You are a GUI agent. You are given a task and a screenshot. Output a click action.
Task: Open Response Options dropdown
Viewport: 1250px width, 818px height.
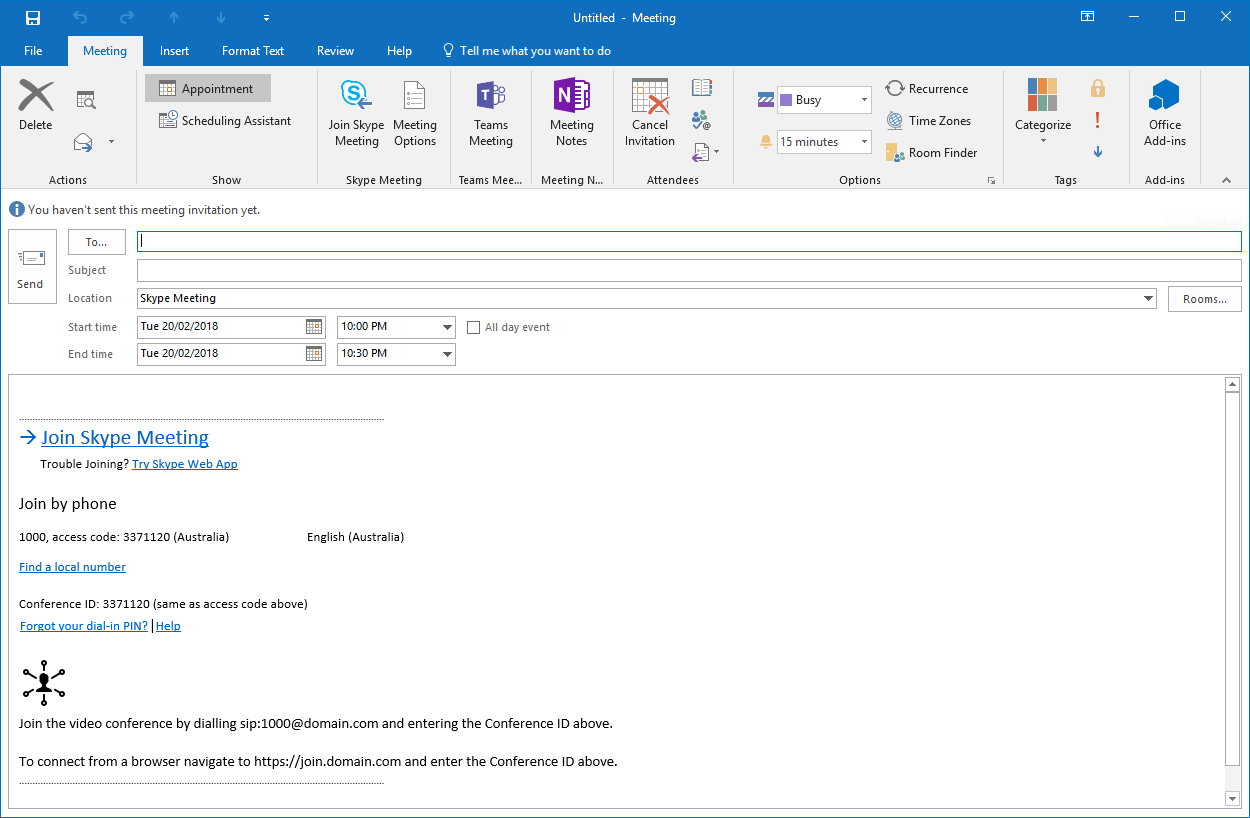[706, 152]
